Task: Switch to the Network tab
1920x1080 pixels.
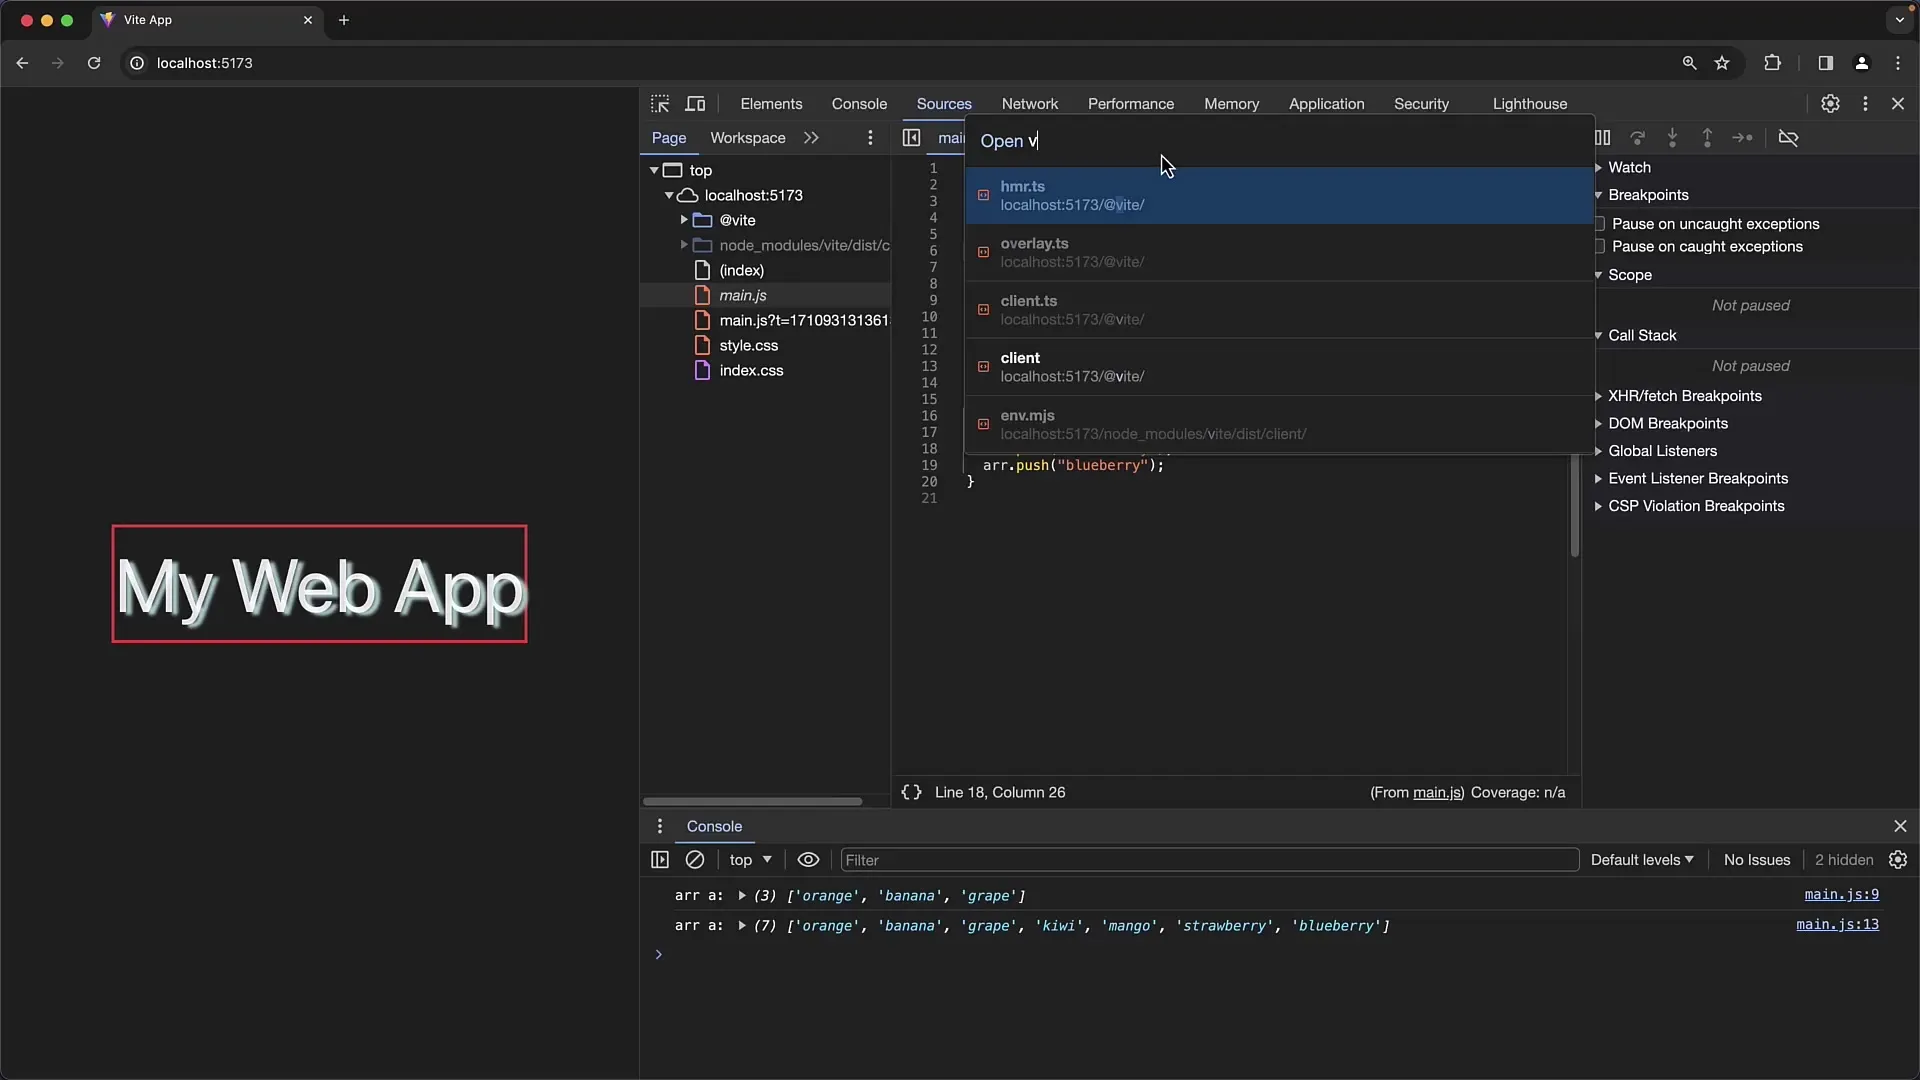Action: pyautogui.click(x=1030, y=104)
